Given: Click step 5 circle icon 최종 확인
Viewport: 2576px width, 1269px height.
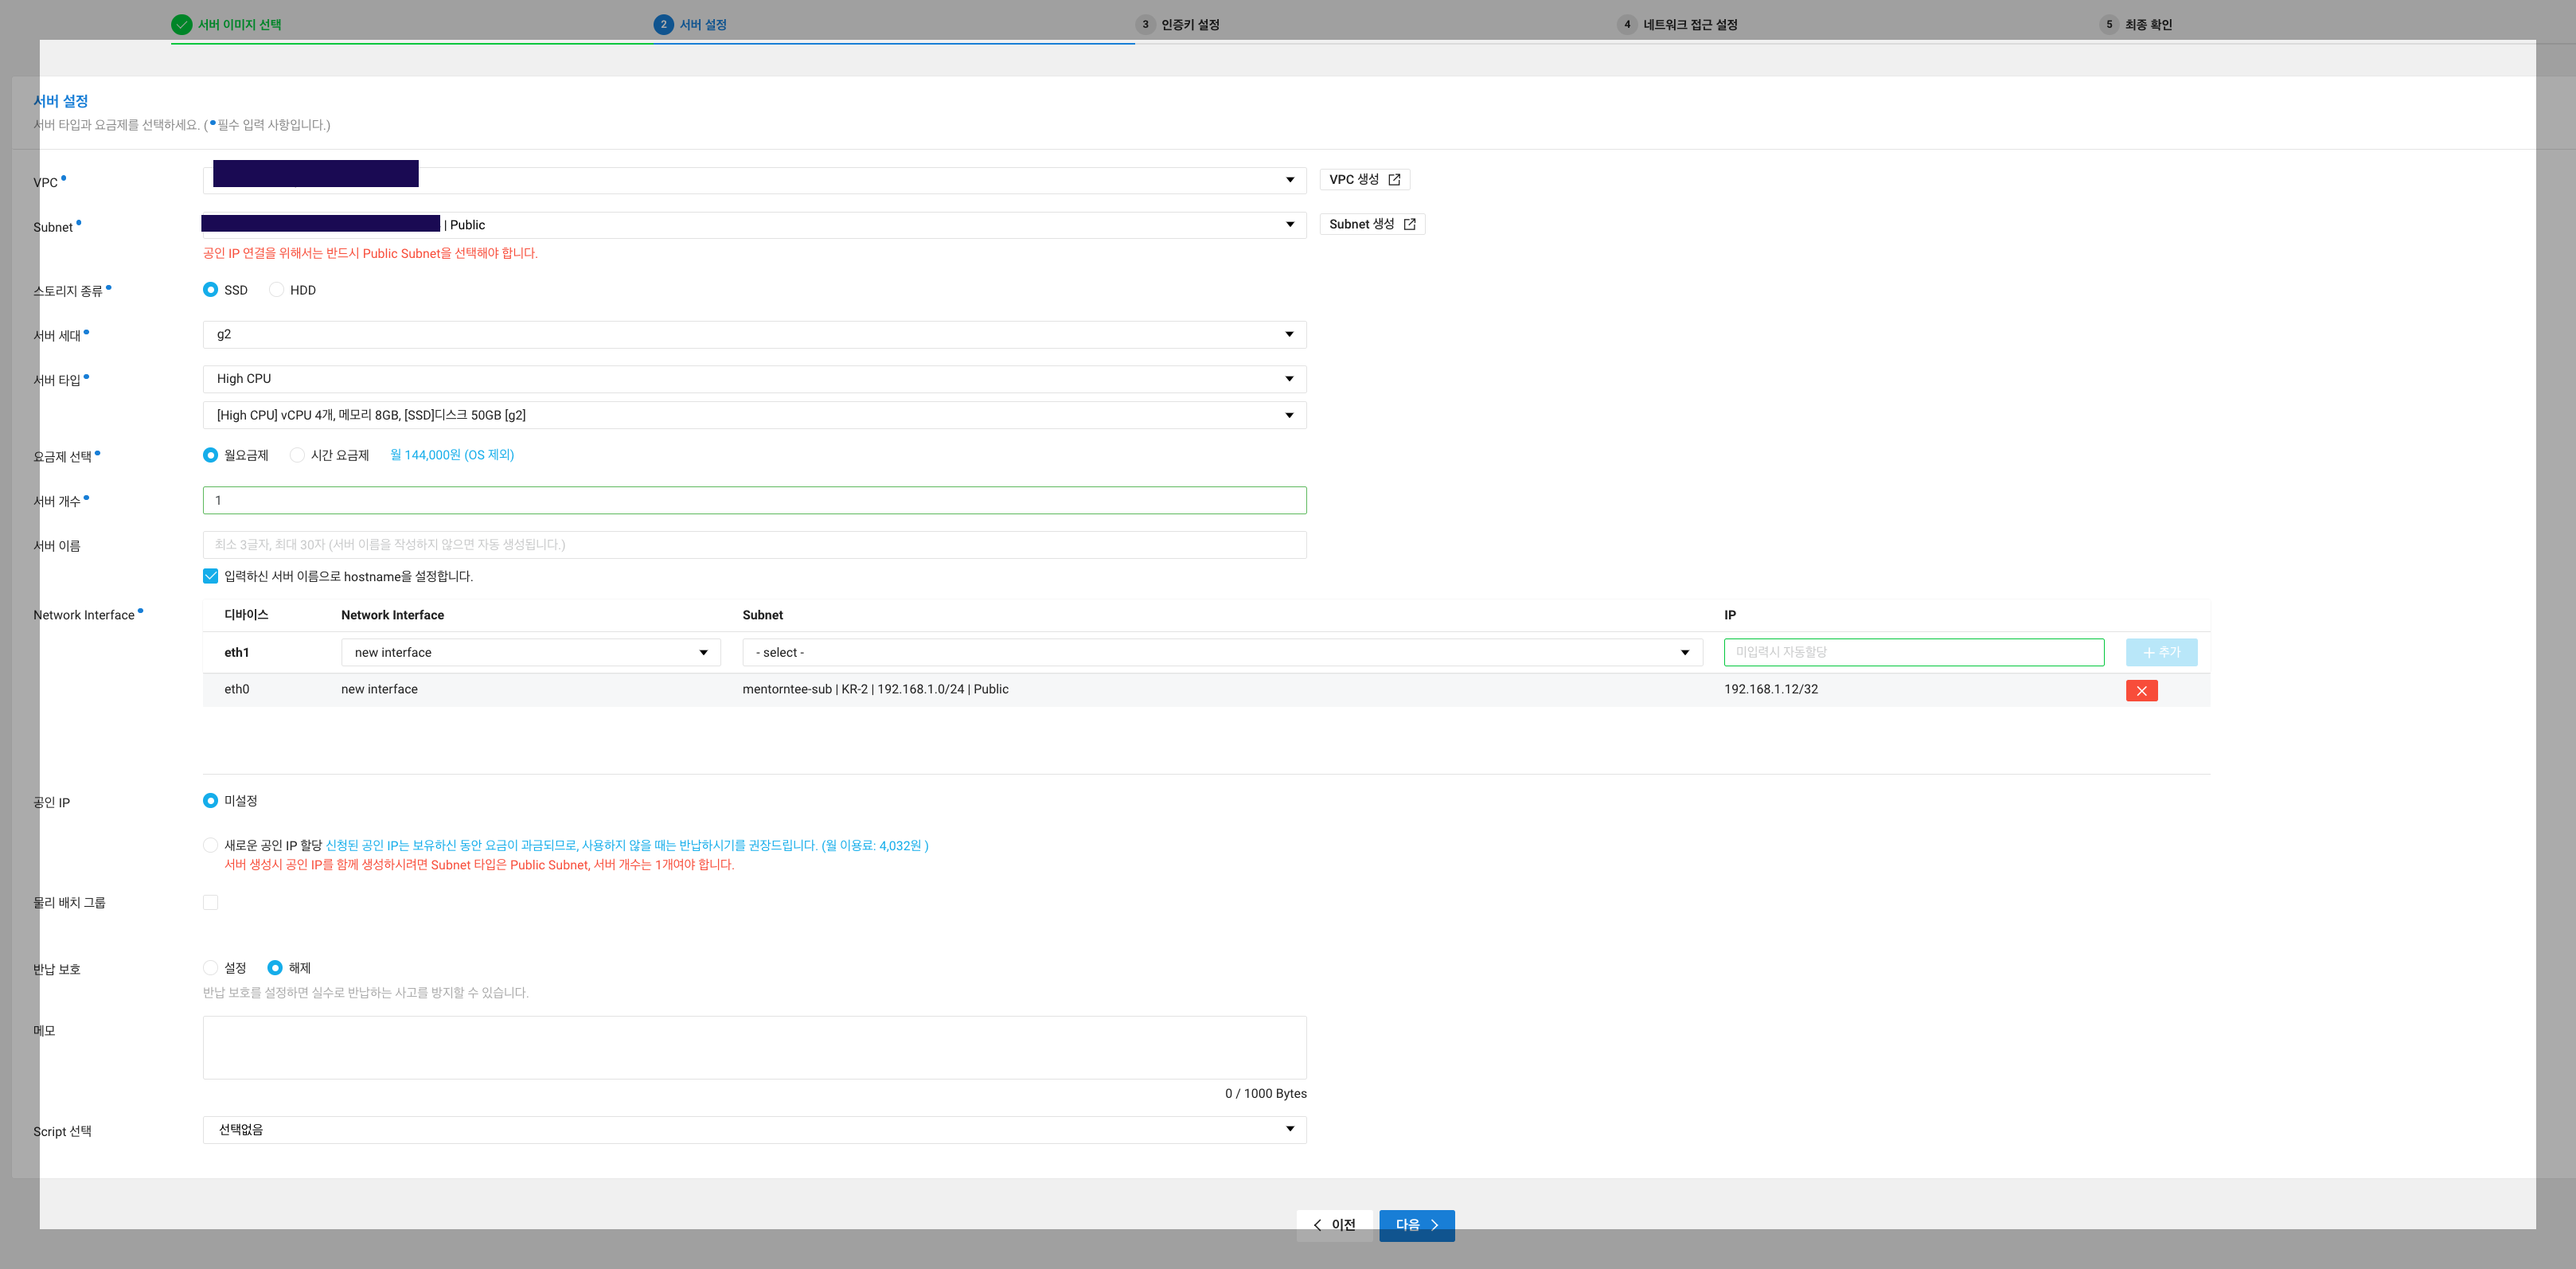Looking at the screenshot, I should pyautogui.click(x=2109, y=25).
